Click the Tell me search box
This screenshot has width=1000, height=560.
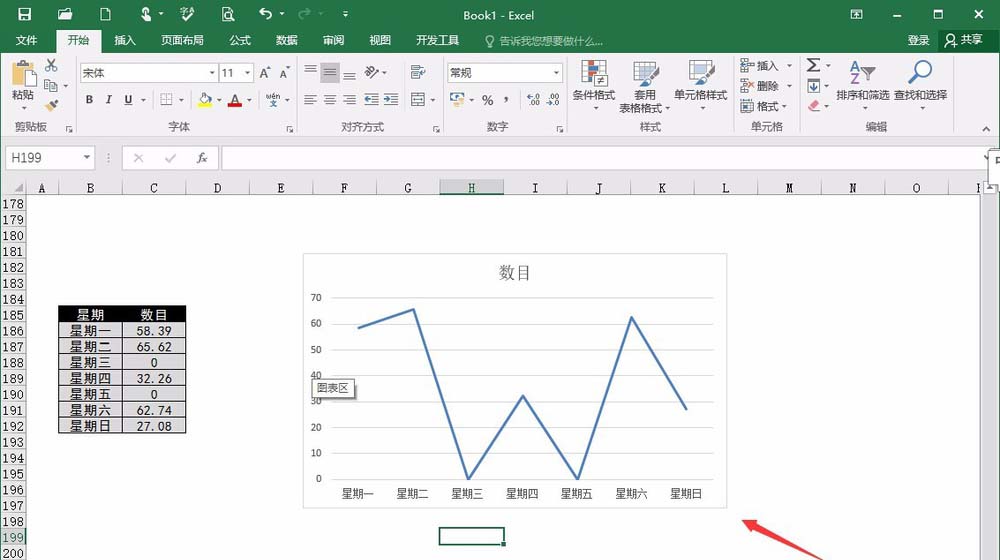click(544, 41)
